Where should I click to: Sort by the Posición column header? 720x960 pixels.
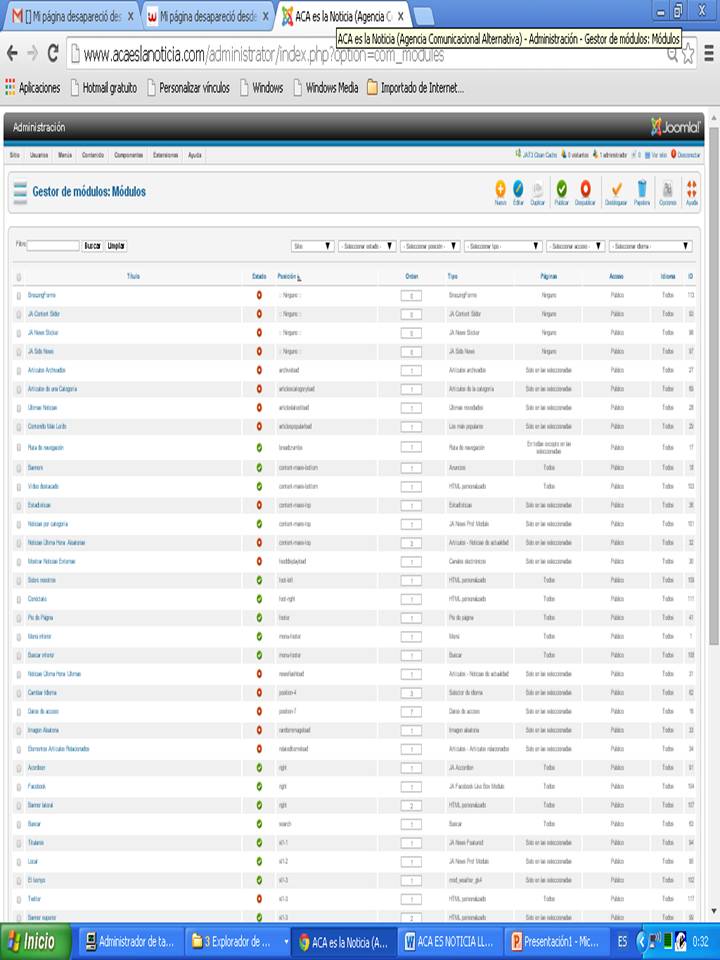coord(288,277)
